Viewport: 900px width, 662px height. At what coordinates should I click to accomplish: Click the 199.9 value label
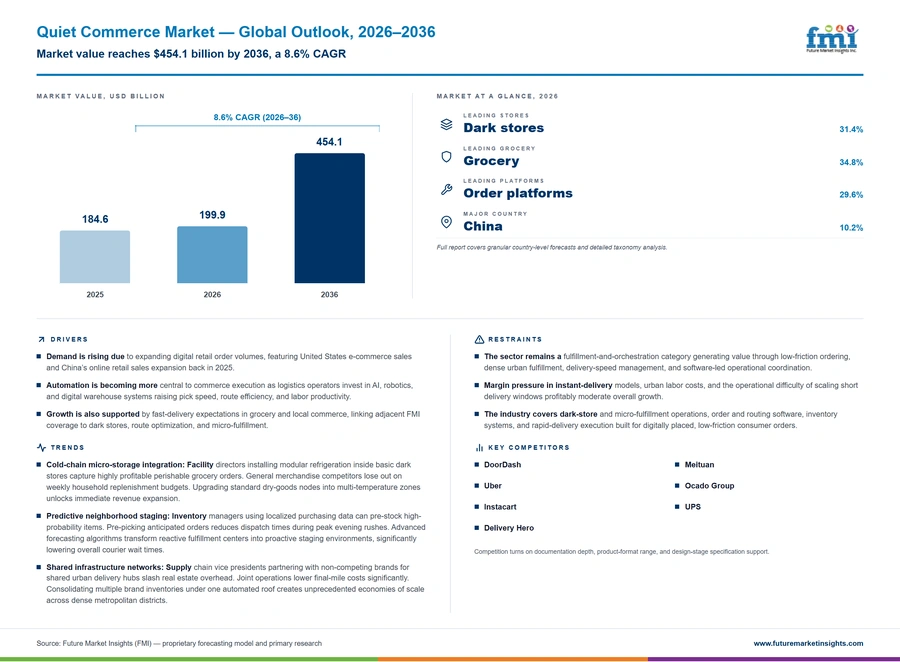coord(212,215)
